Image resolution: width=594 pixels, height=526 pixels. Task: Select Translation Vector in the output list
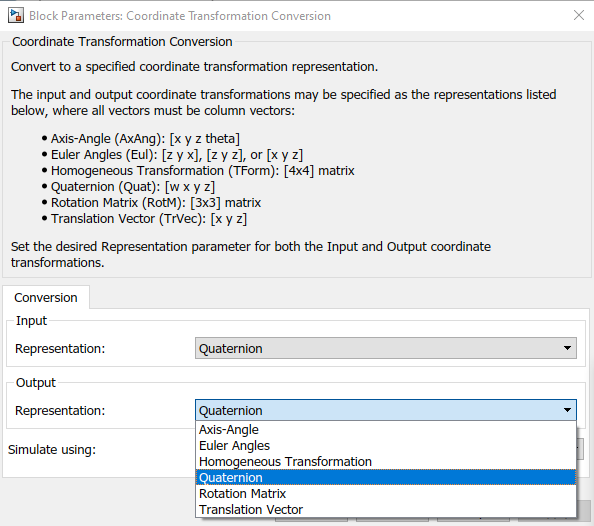[x=386, y=509]
